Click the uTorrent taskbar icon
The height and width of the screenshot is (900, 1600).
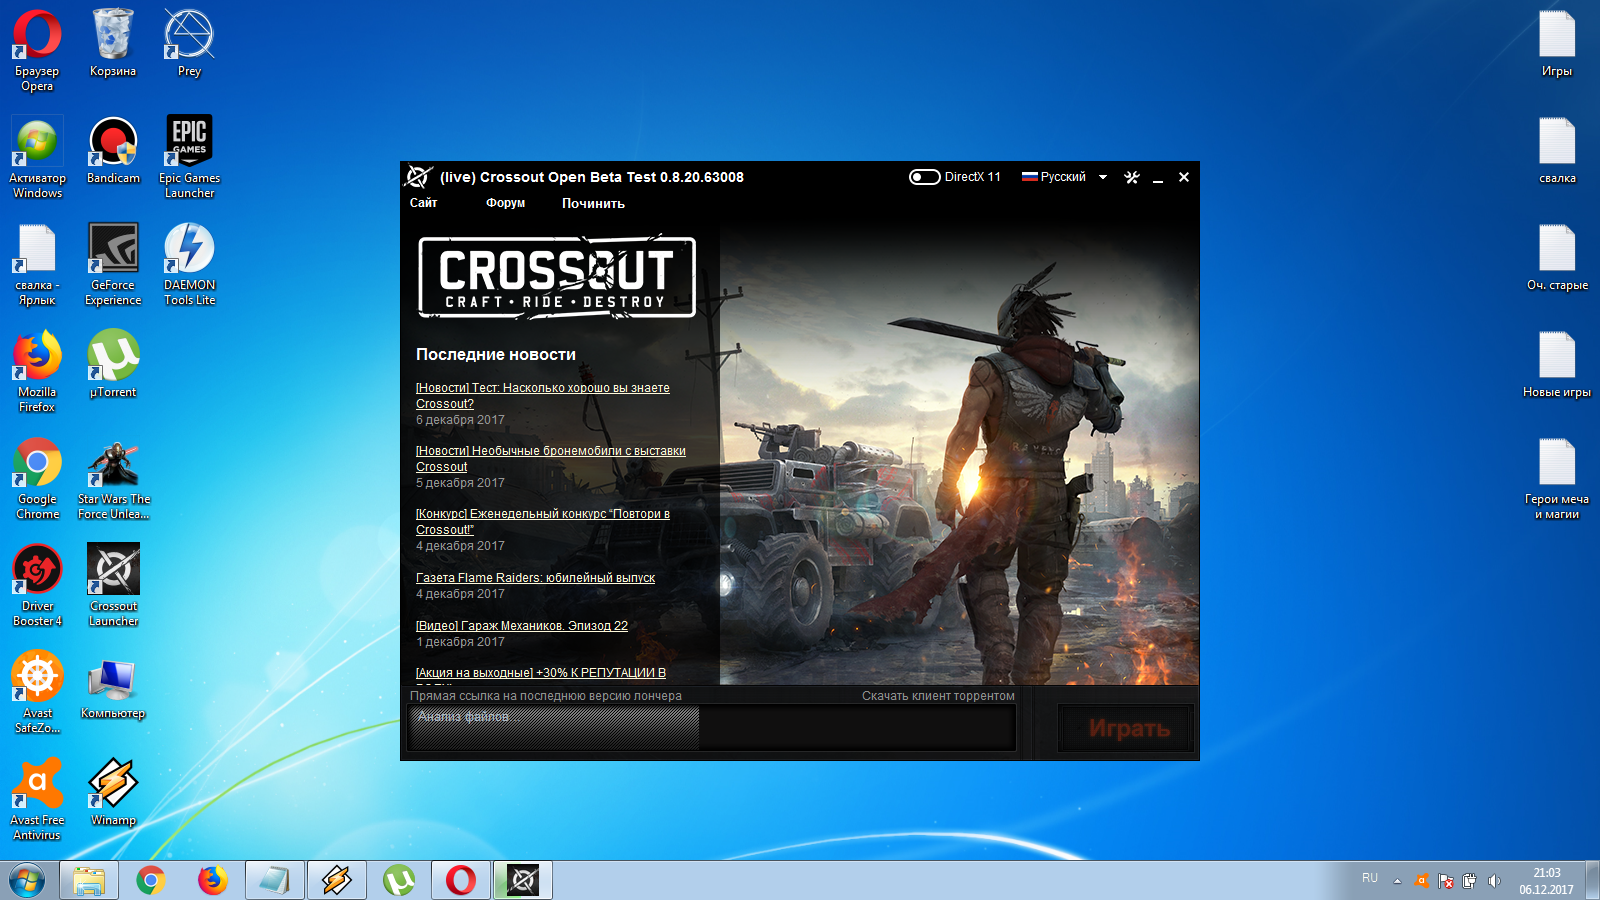pyautogui.click(x=399, y=880)
